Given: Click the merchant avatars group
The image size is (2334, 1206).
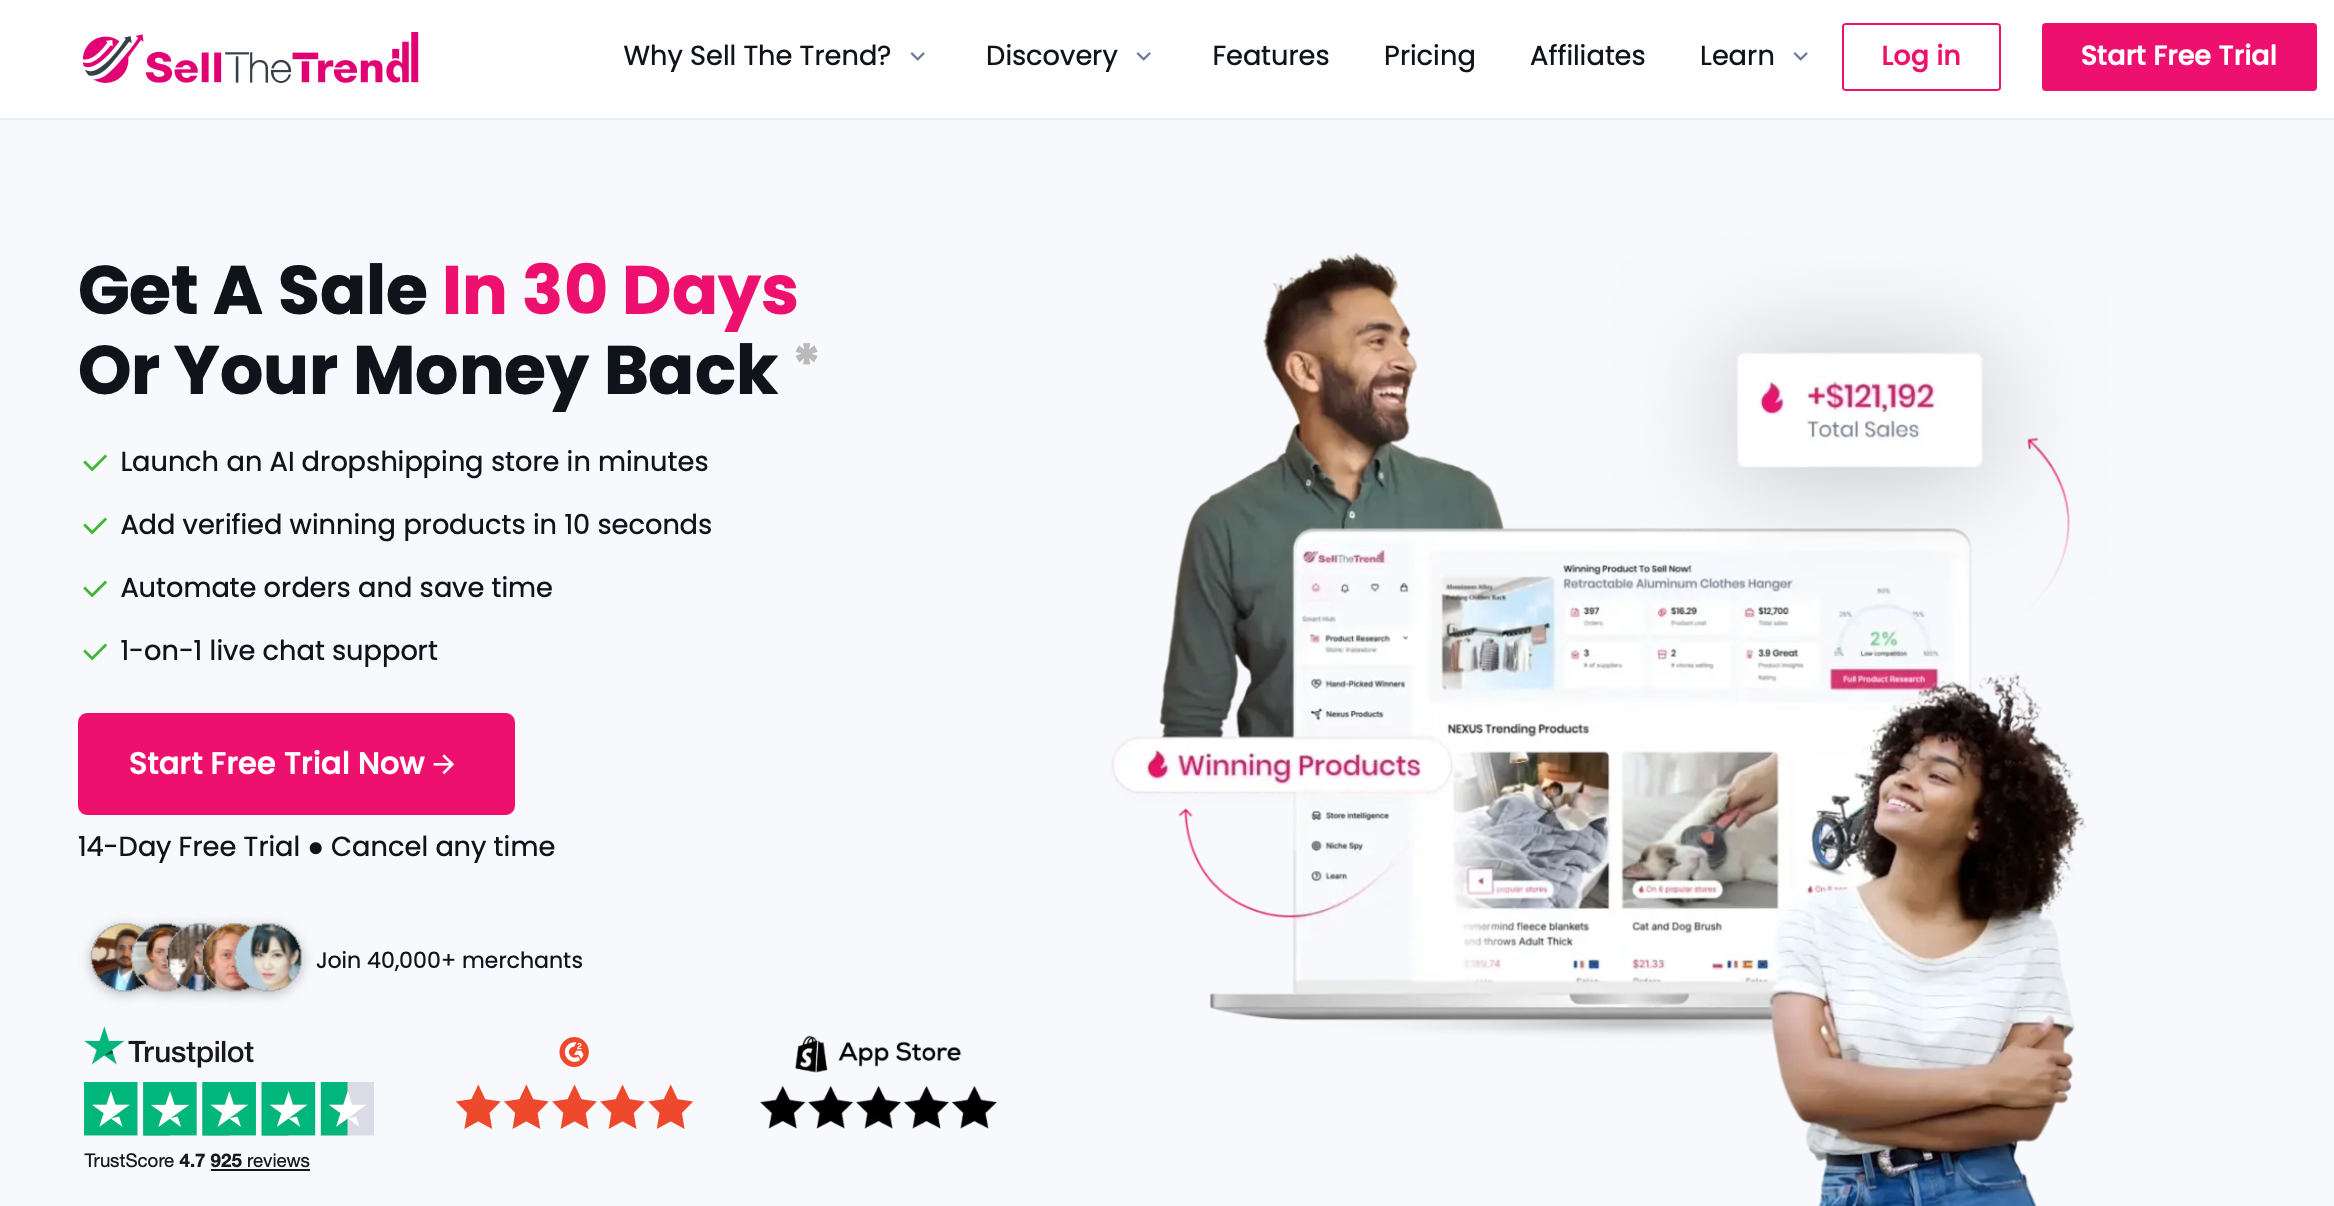Looking at the screenshot, I should [196, 958].
